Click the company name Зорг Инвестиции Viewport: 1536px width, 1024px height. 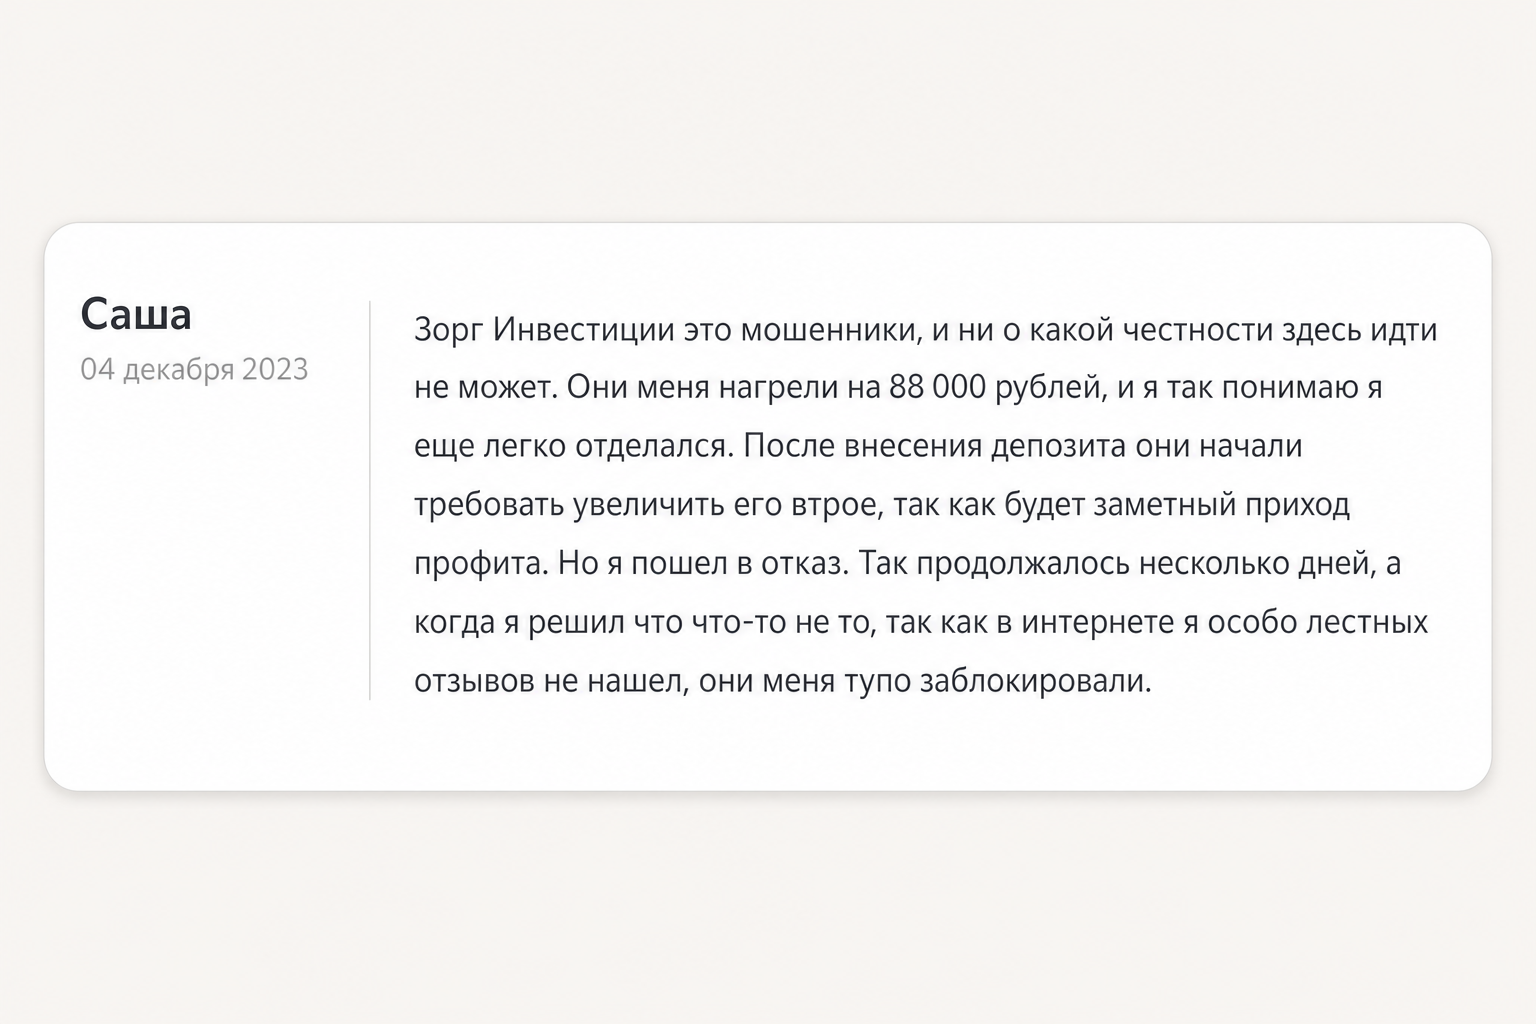click(545, 329)
